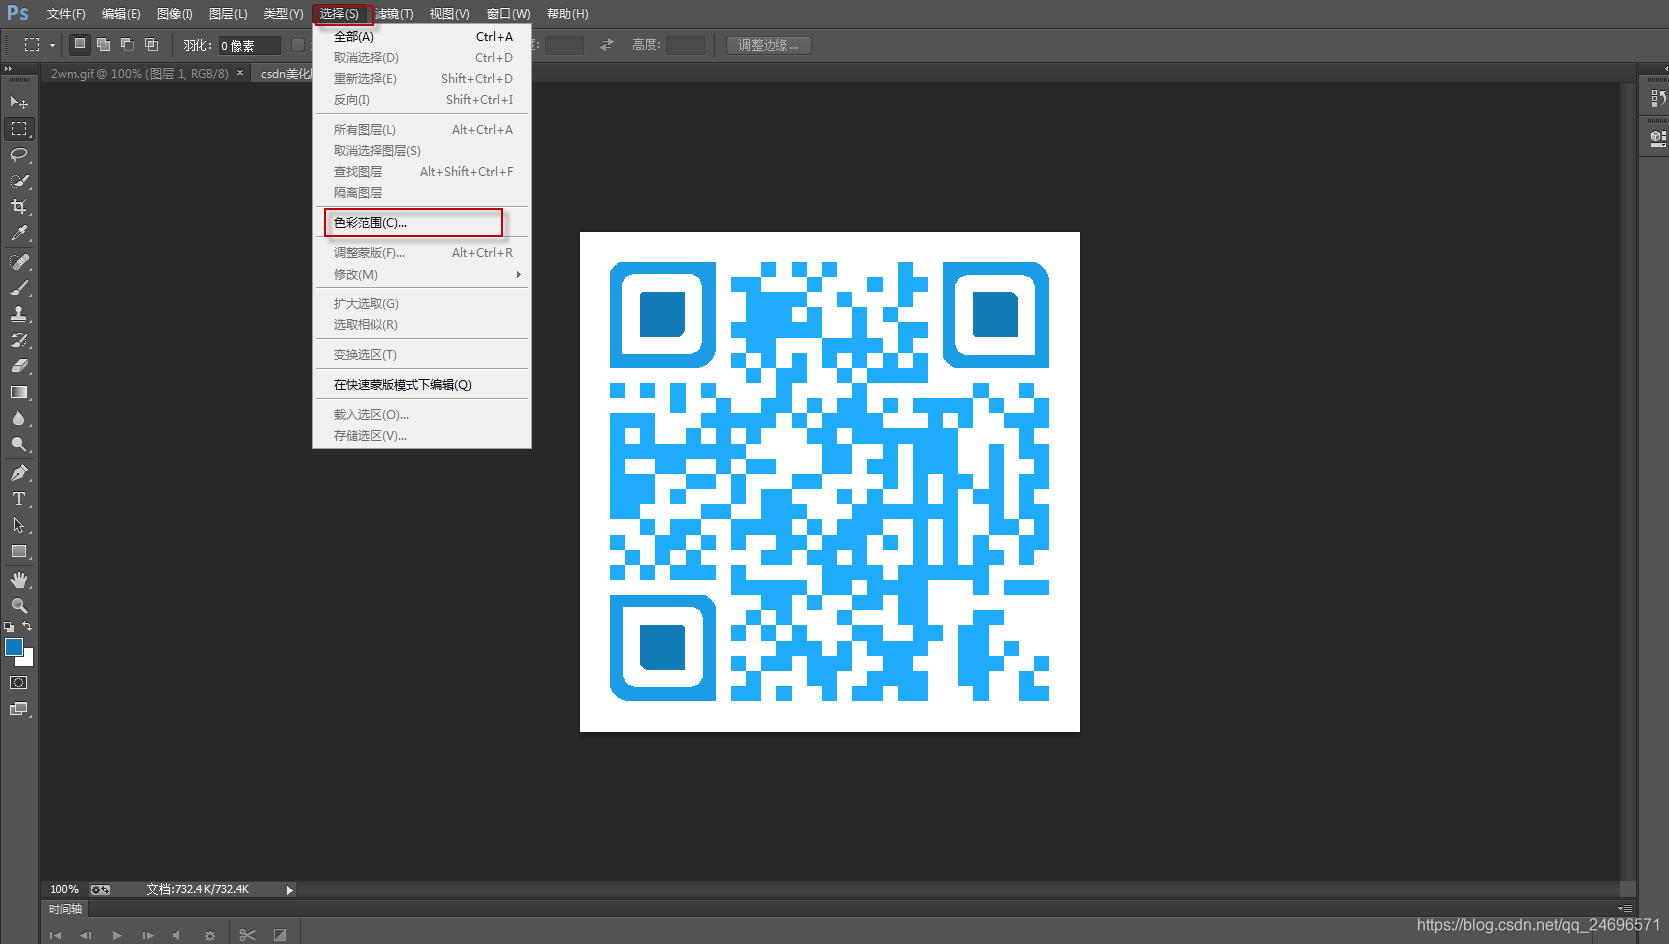Image resolution: width=1669 pixels, height=944 pixels.
Task: Open the marquee tool preset picker arrow
Action: pos(53,45)
